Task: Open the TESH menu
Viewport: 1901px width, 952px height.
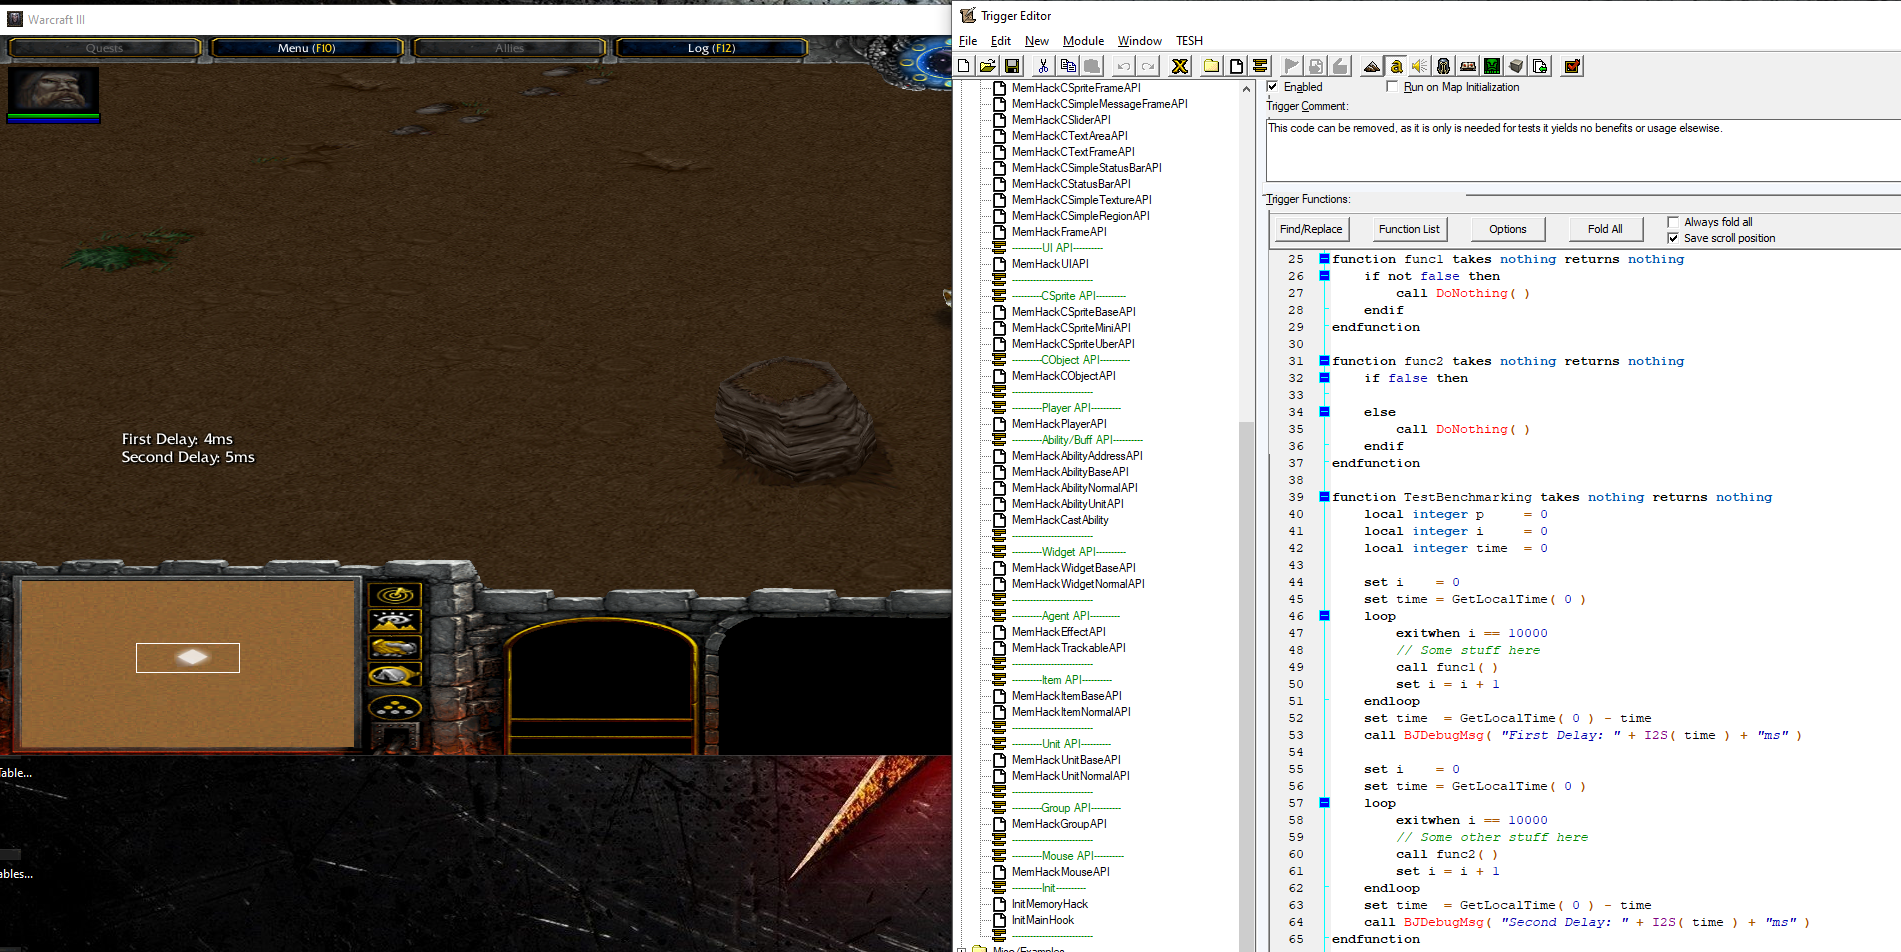Action: pos(1189,41)
